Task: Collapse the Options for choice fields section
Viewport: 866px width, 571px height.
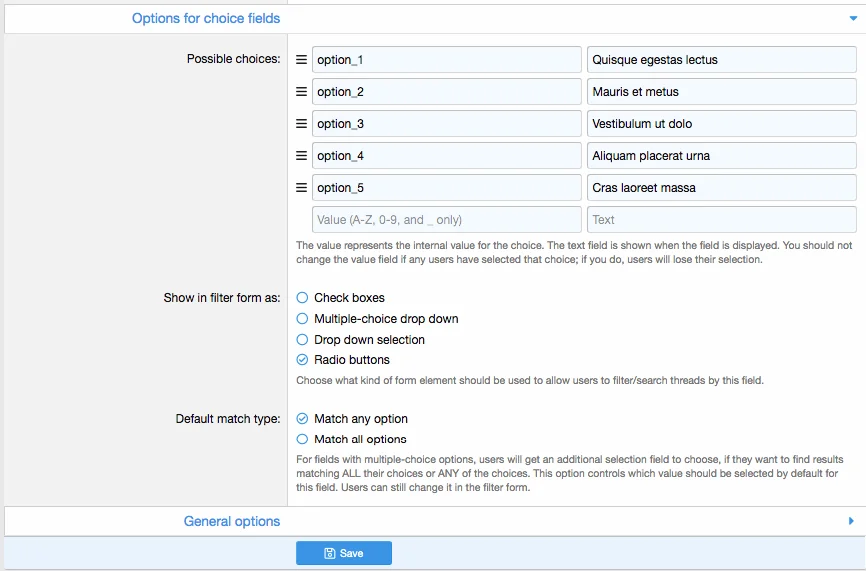Action: 206,18
